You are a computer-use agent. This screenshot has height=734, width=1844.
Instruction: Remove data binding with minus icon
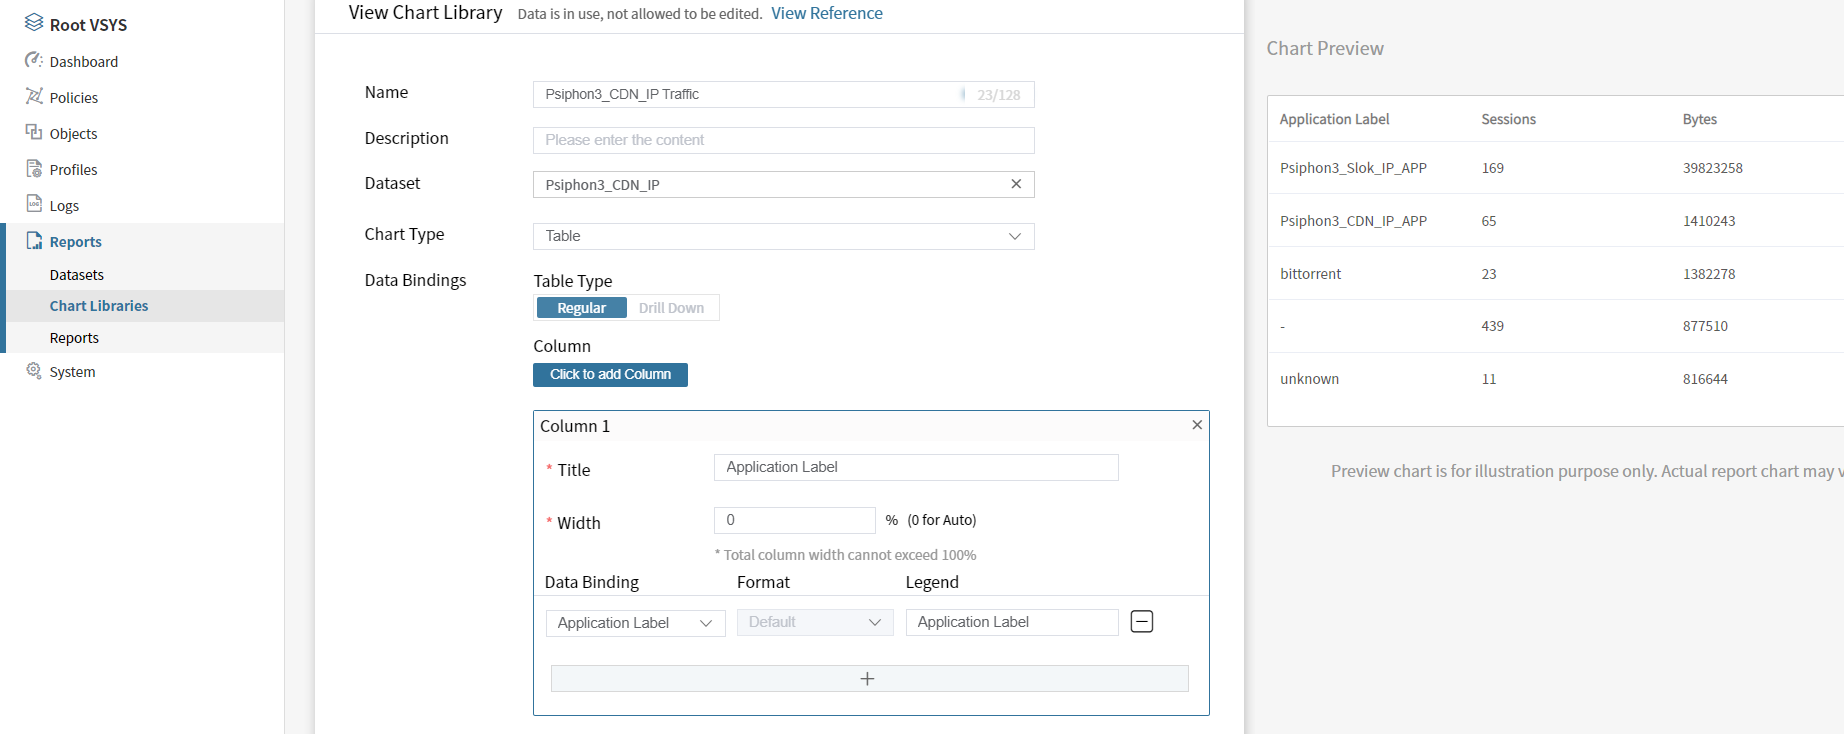click(1141, 622)
